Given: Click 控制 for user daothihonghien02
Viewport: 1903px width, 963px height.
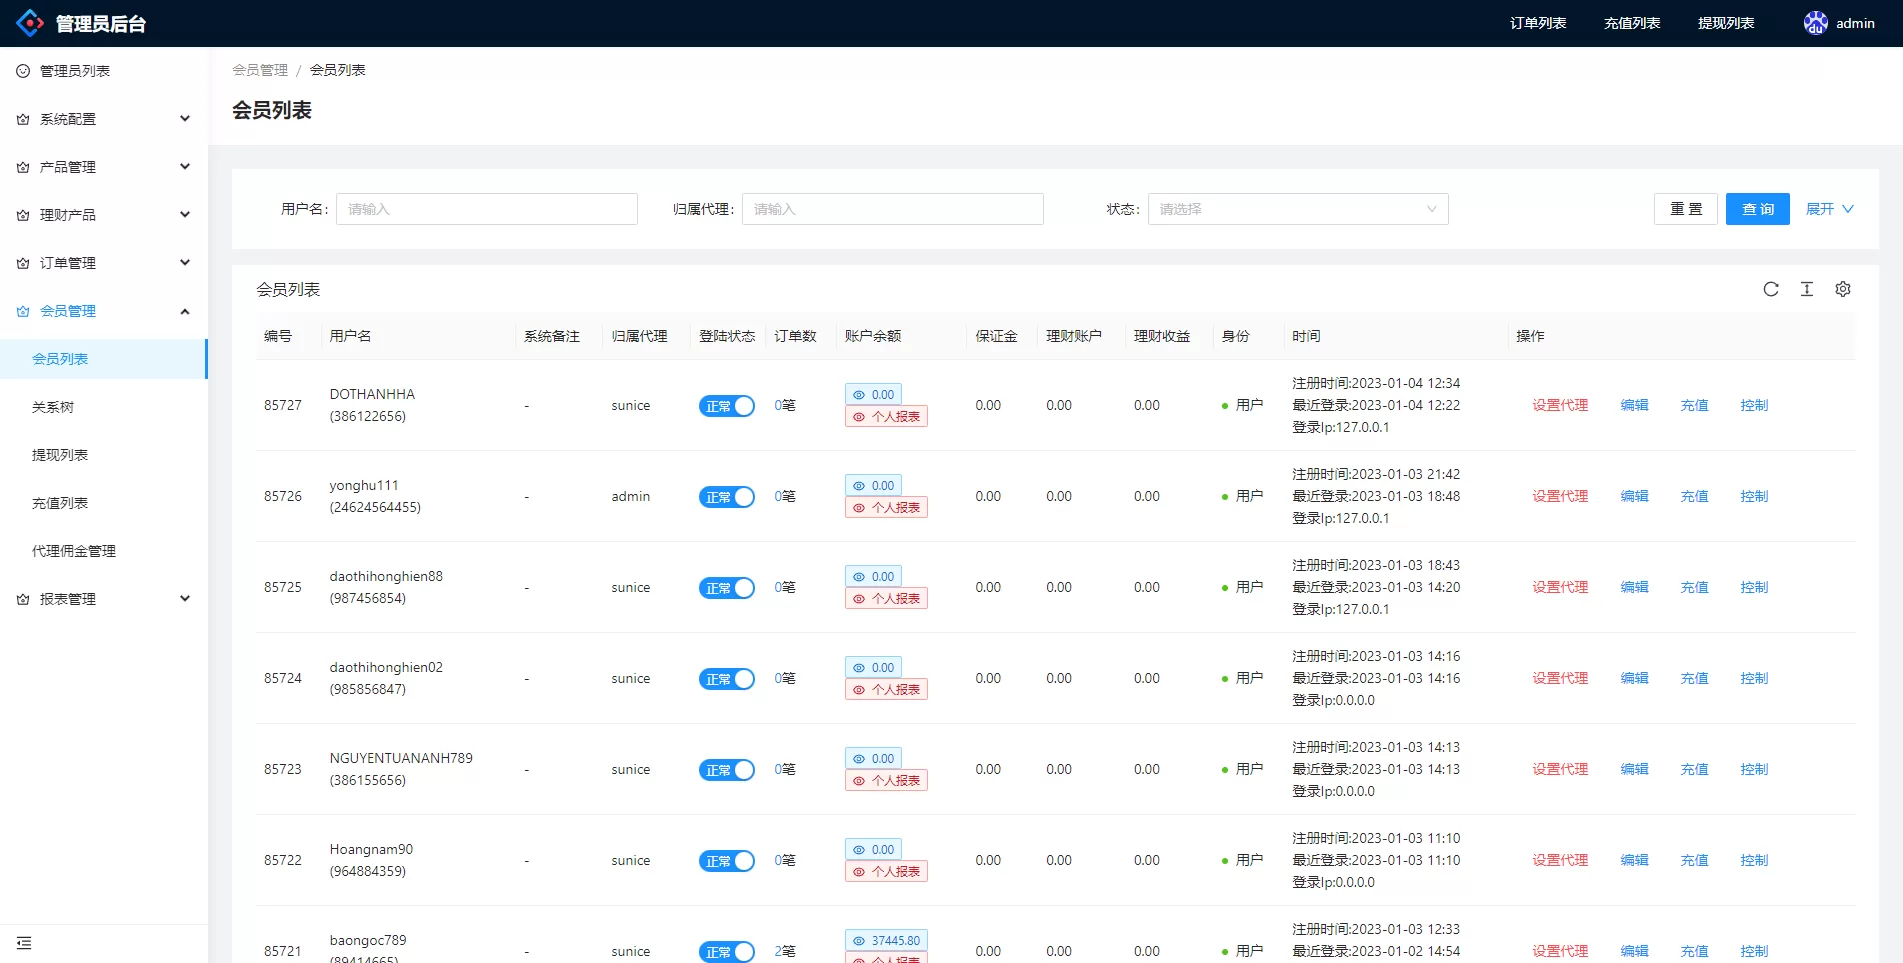Looking at the screenshot, I should click(x=1754, y=678).
